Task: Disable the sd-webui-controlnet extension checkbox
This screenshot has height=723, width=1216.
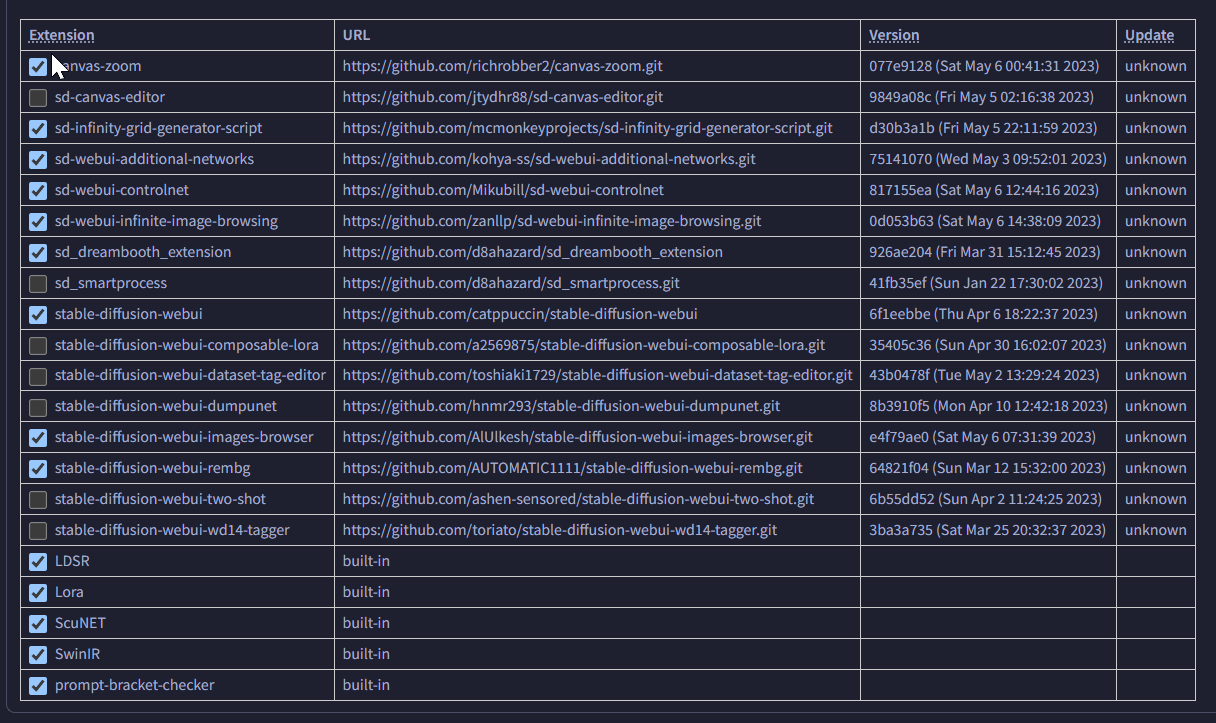Action: [38, 190]
